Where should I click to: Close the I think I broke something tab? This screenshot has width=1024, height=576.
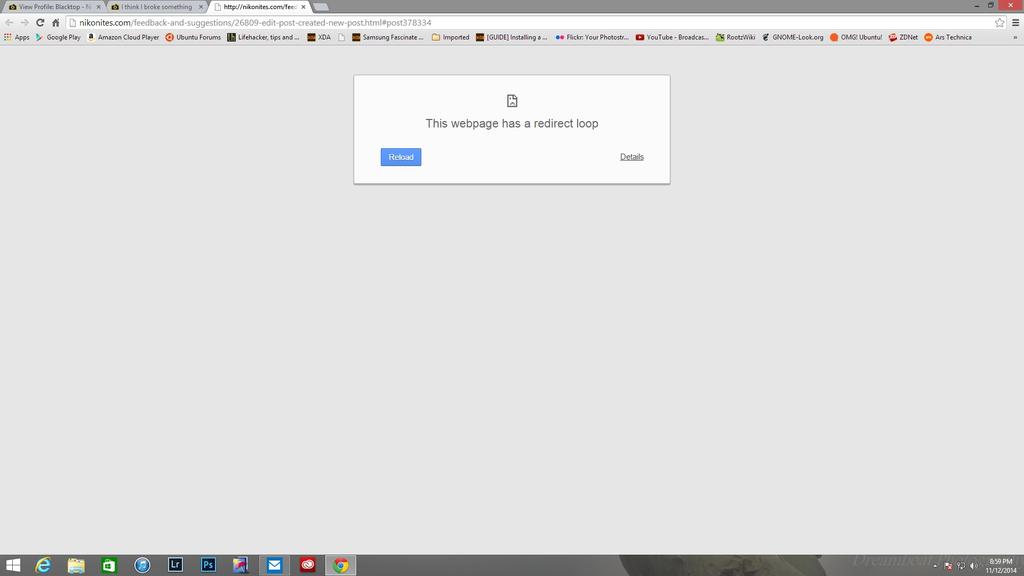pyautogui.click(x=201, y=6)
